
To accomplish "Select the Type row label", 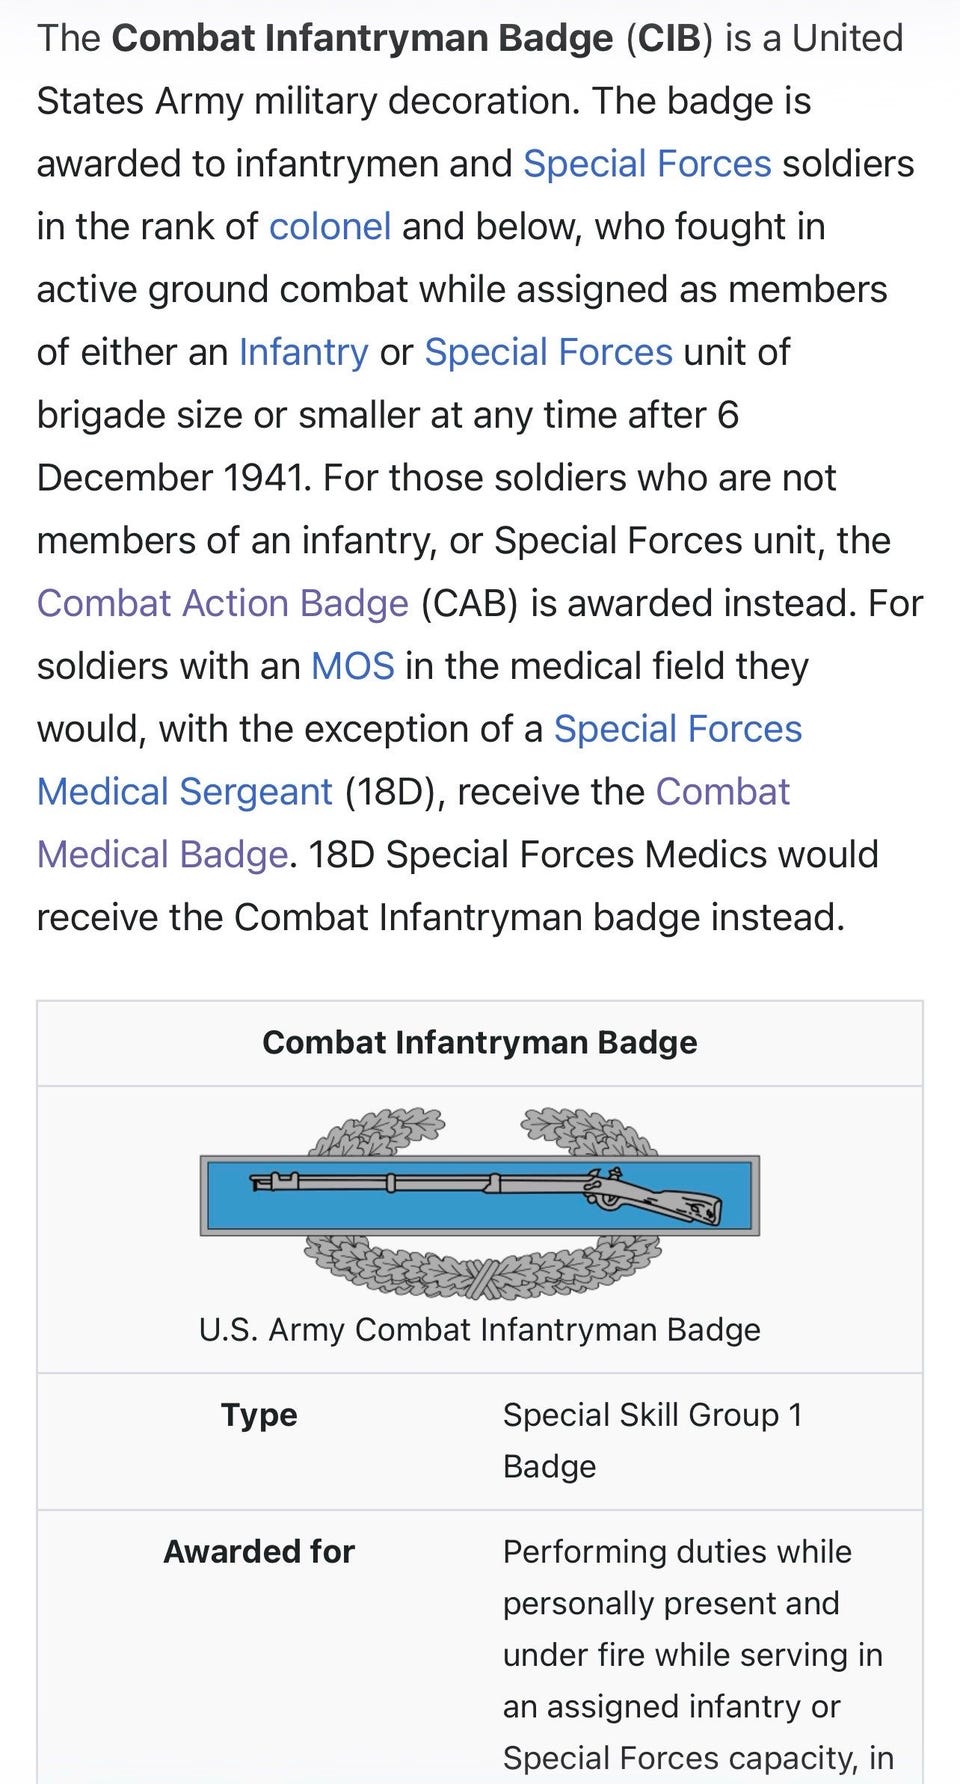I will [x=259, y=1415].
